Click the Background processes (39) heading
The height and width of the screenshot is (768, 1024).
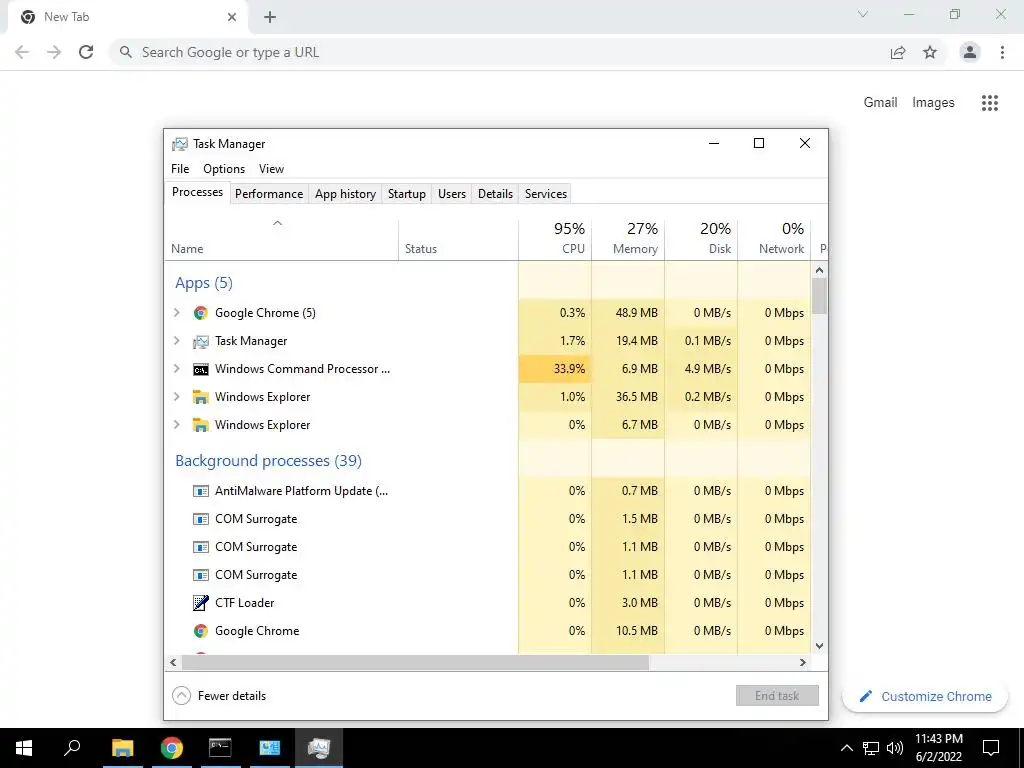coord(268,461)
